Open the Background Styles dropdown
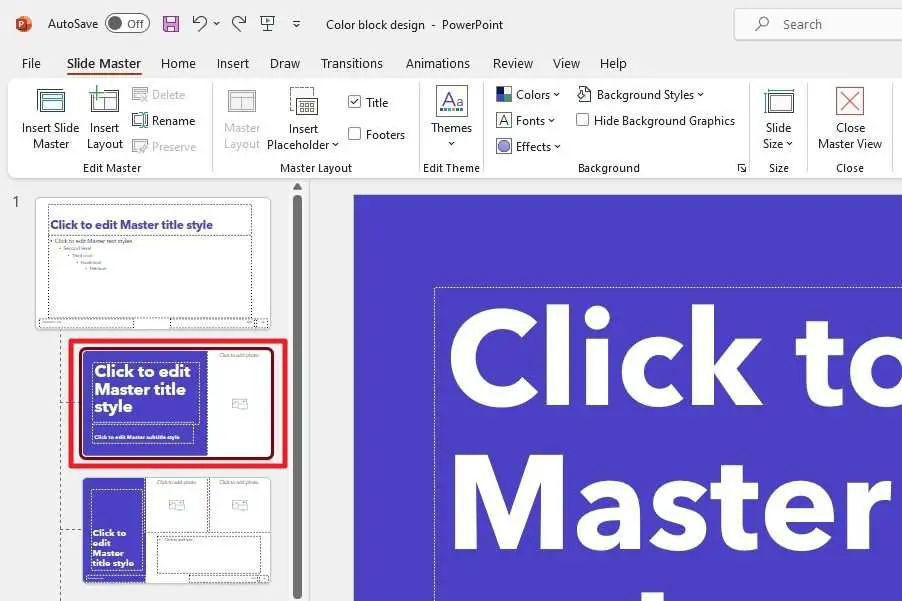This screenshot has height=601, width=902. pyautogui.click(x=640, y=94)
